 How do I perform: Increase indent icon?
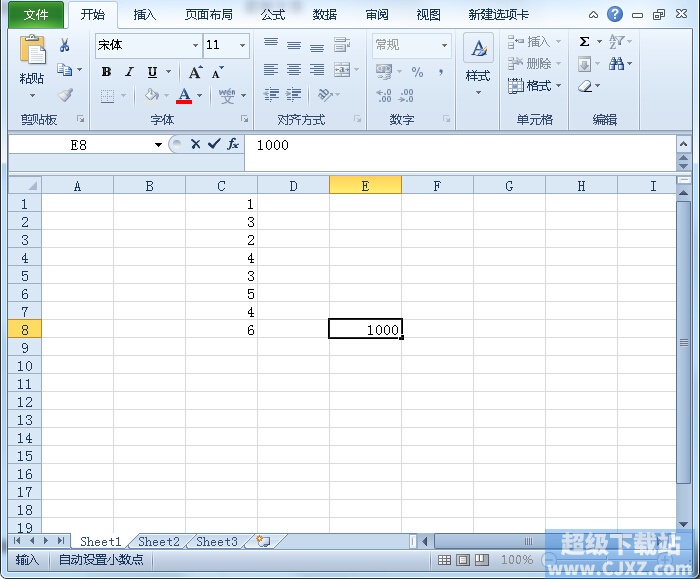[x=293, y=95]
